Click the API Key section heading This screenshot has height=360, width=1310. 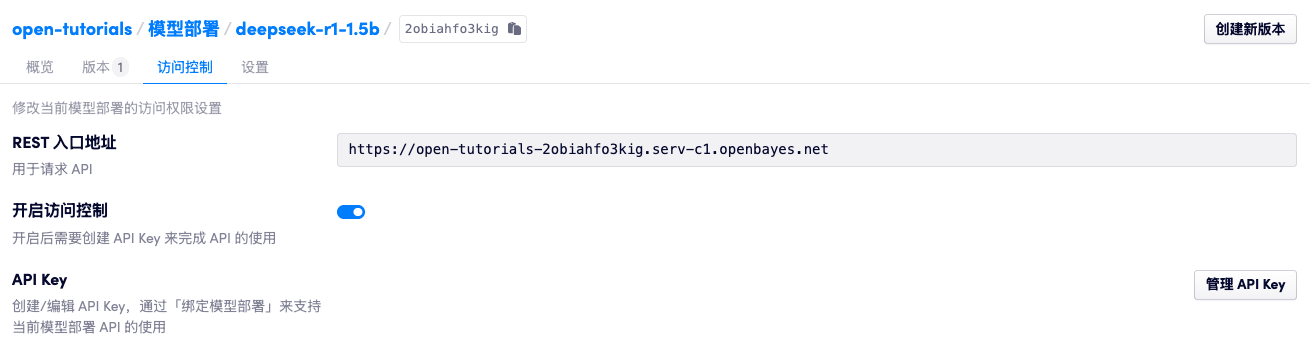click(39, 279)
